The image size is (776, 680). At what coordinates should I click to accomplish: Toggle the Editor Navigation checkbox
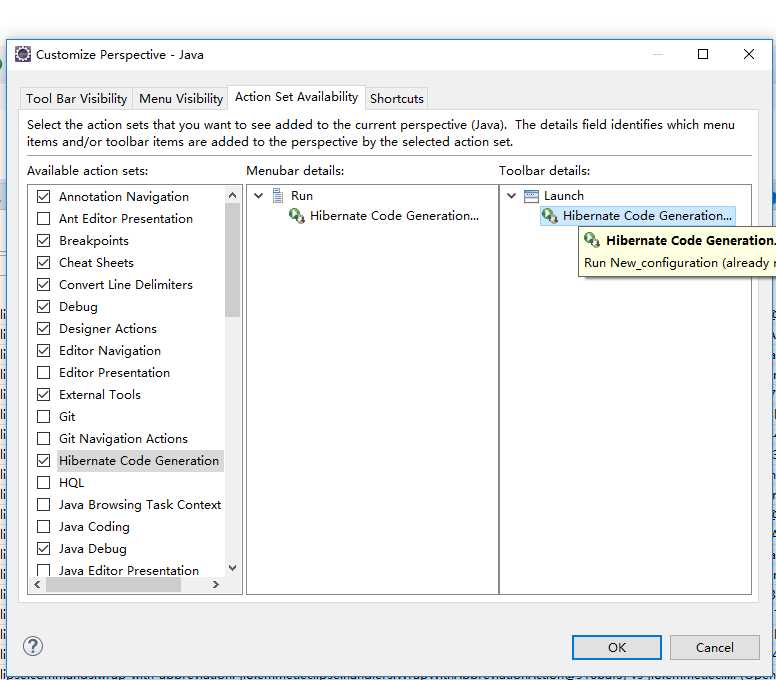(44, 350)
